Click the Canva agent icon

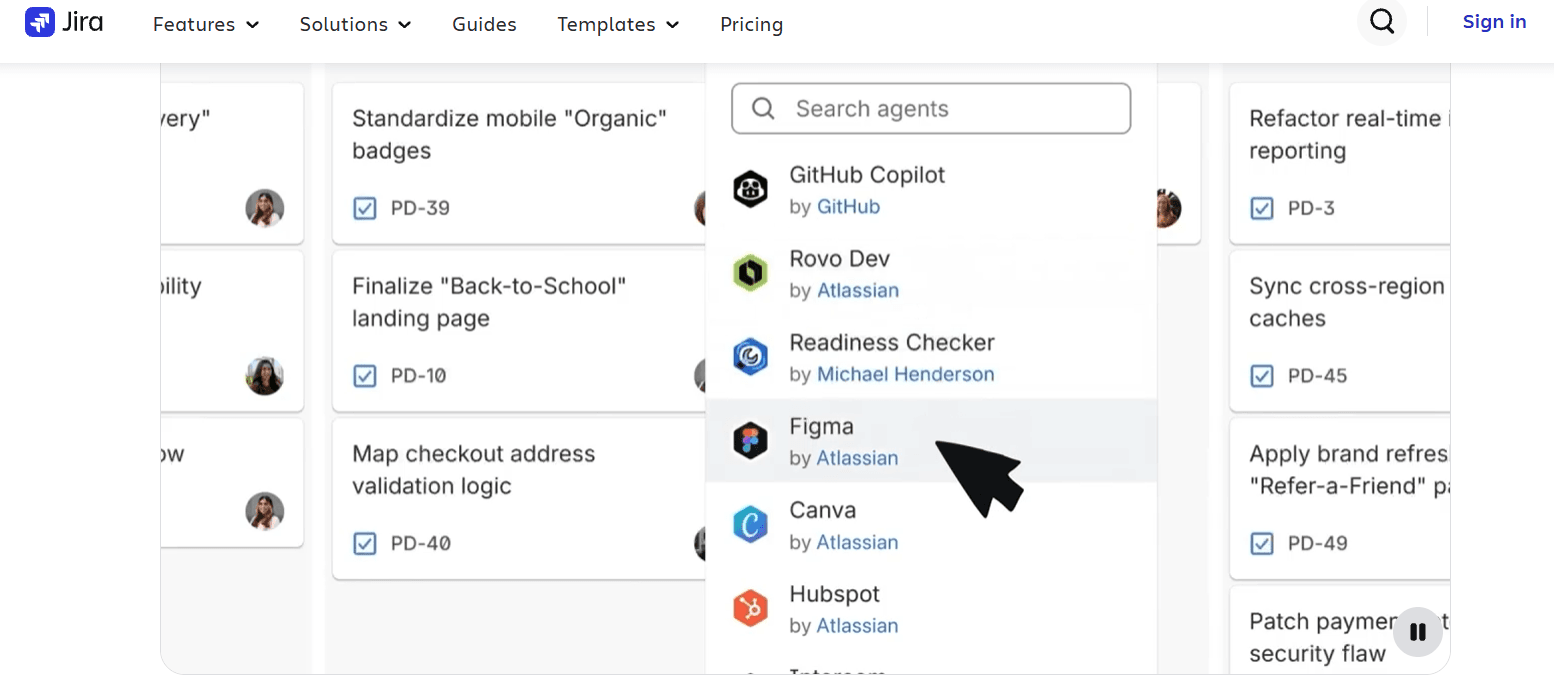click(x=750, y=525)
